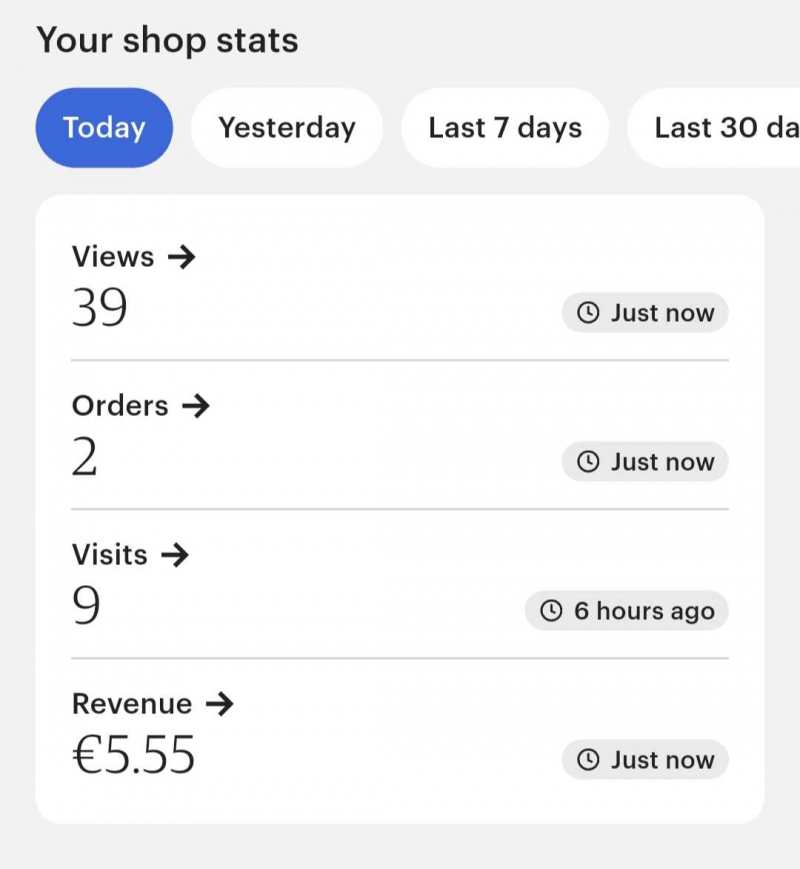Click the arrow icon next to Orders
This screenshot has height=869, width=800.
click(x=196, y=406)
